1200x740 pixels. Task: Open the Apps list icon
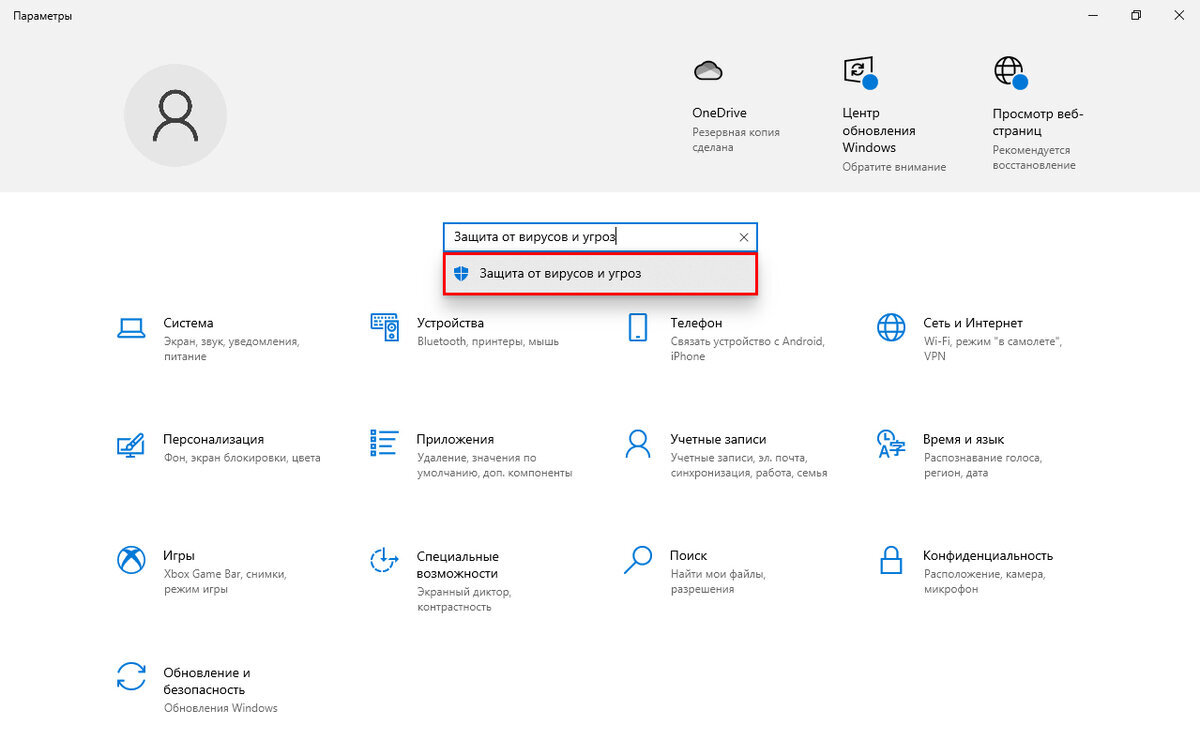click(384, 444)
